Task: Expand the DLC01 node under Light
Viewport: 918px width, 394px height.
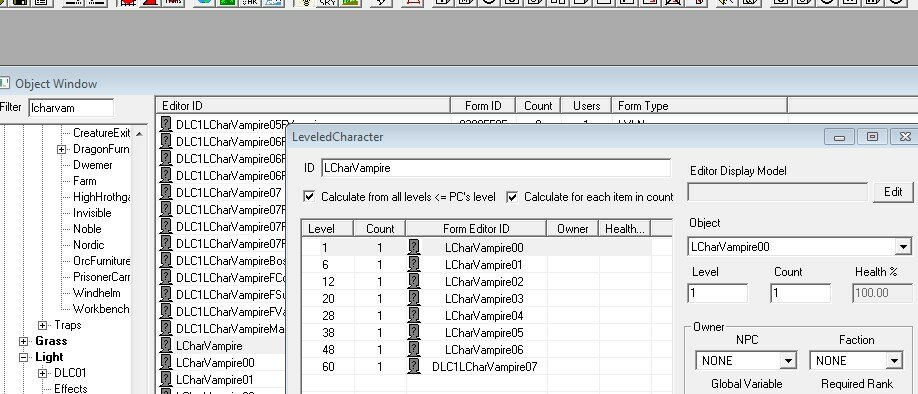Action: (43, 373)
